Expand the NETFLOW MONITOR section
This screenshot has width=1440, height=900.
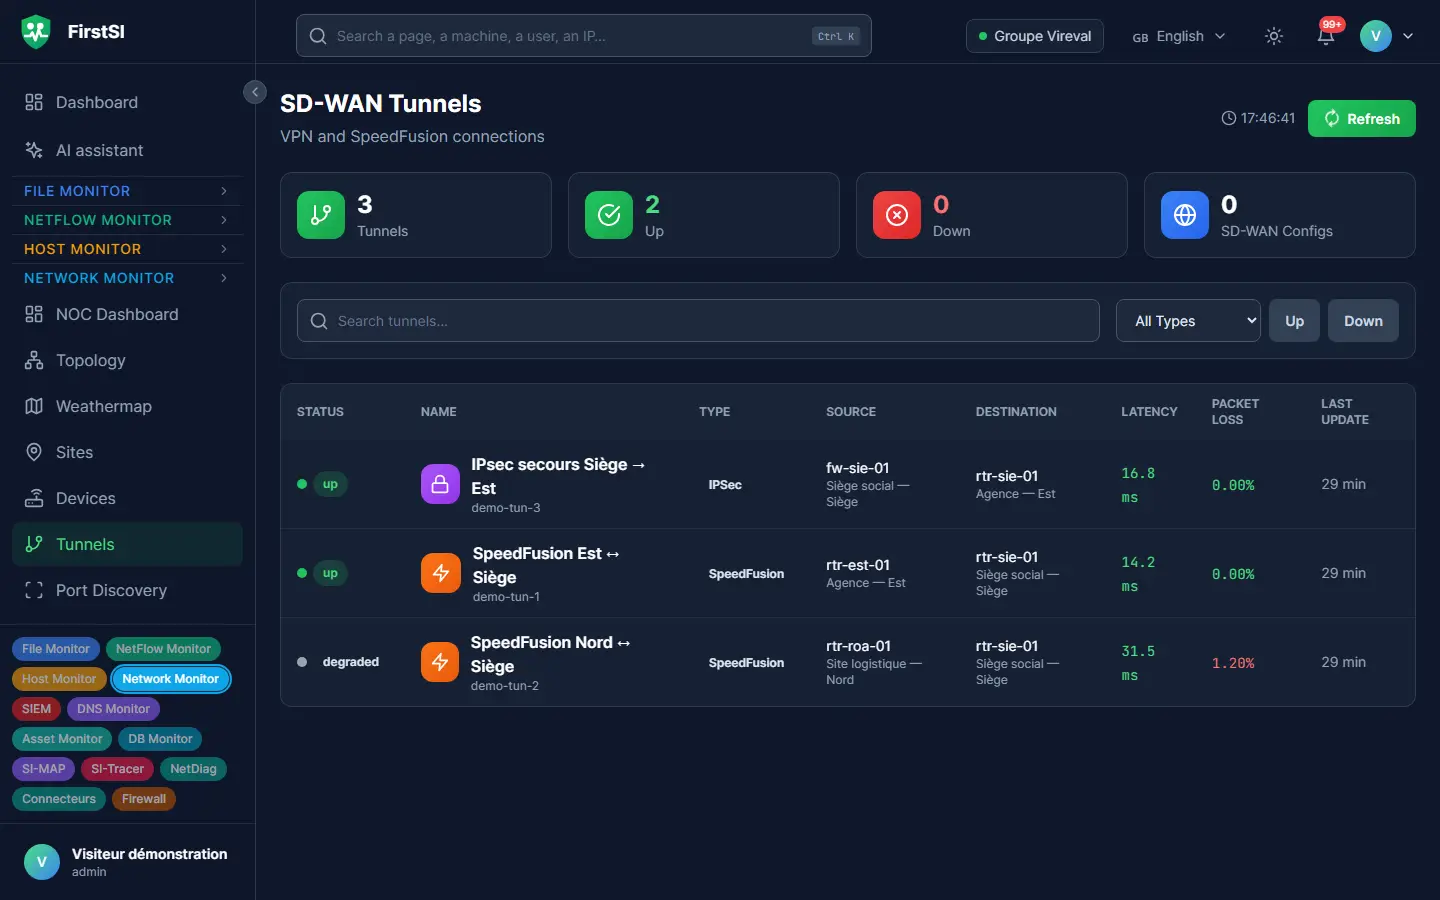[127, 220]
